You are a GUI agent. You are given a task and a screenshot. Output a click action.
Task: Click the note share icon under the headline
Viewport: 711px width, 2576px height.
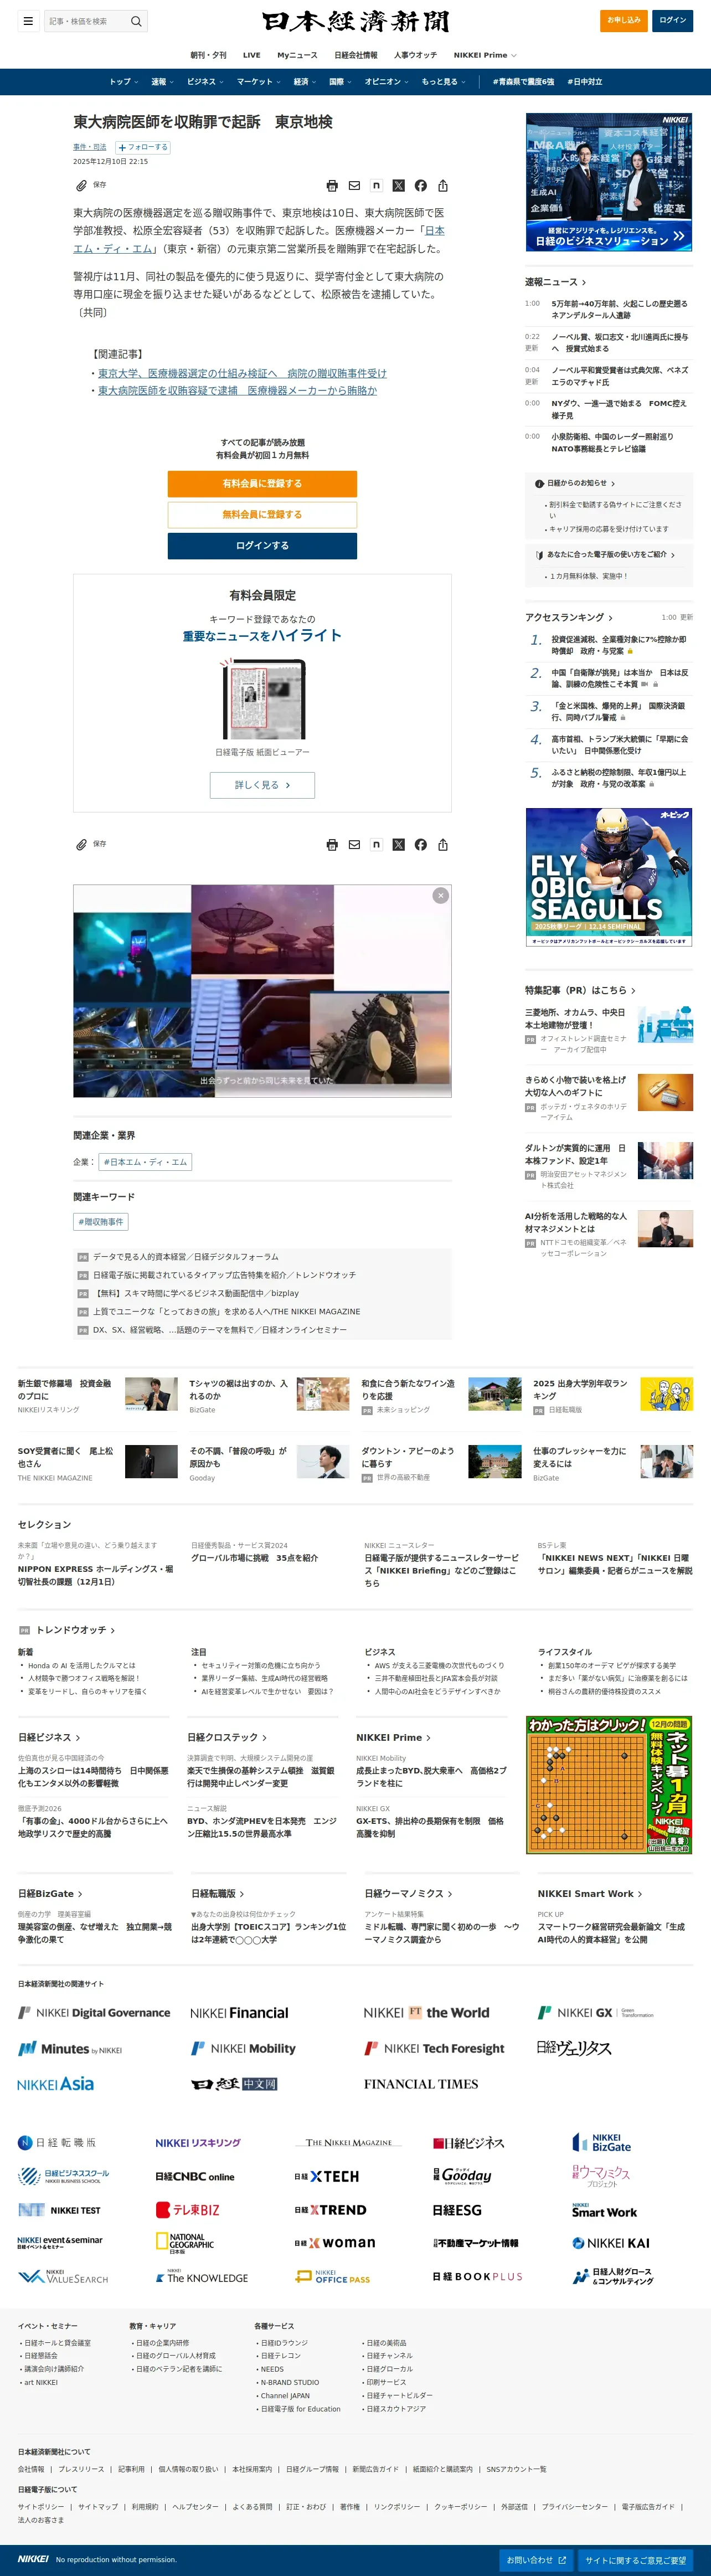tap(376, 186)
